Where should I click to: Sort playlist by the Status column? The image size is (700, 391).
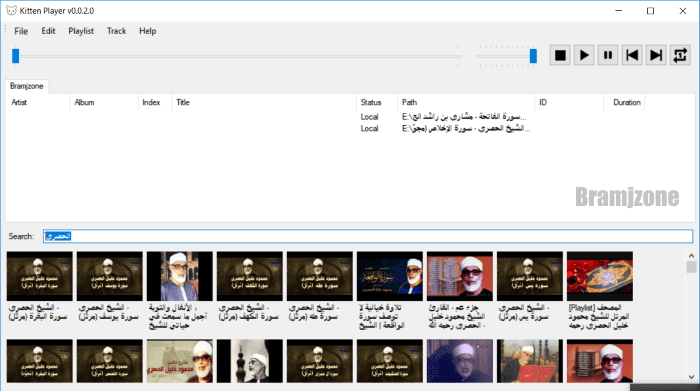tap(377, 102)
